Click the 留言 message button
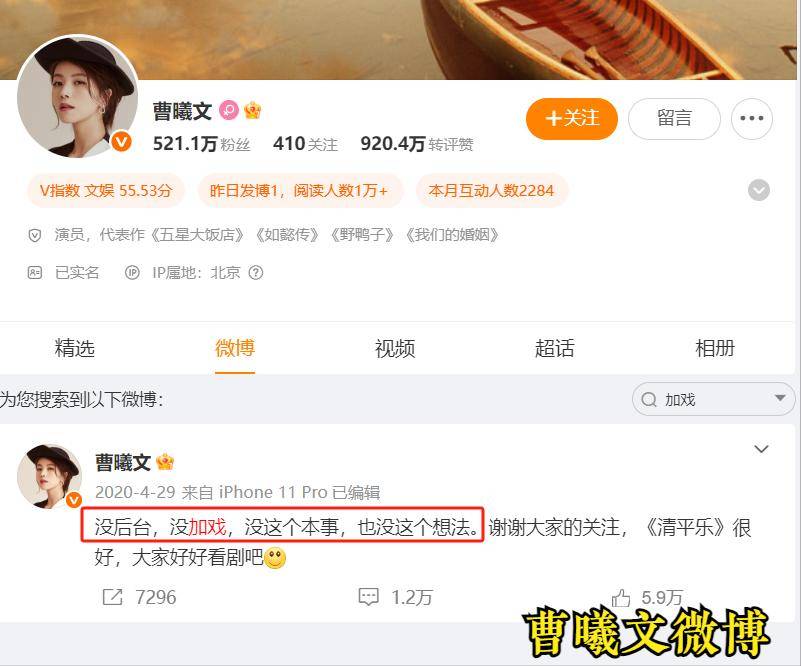Screen dimensions: 801x666 [x=674, y=118]
